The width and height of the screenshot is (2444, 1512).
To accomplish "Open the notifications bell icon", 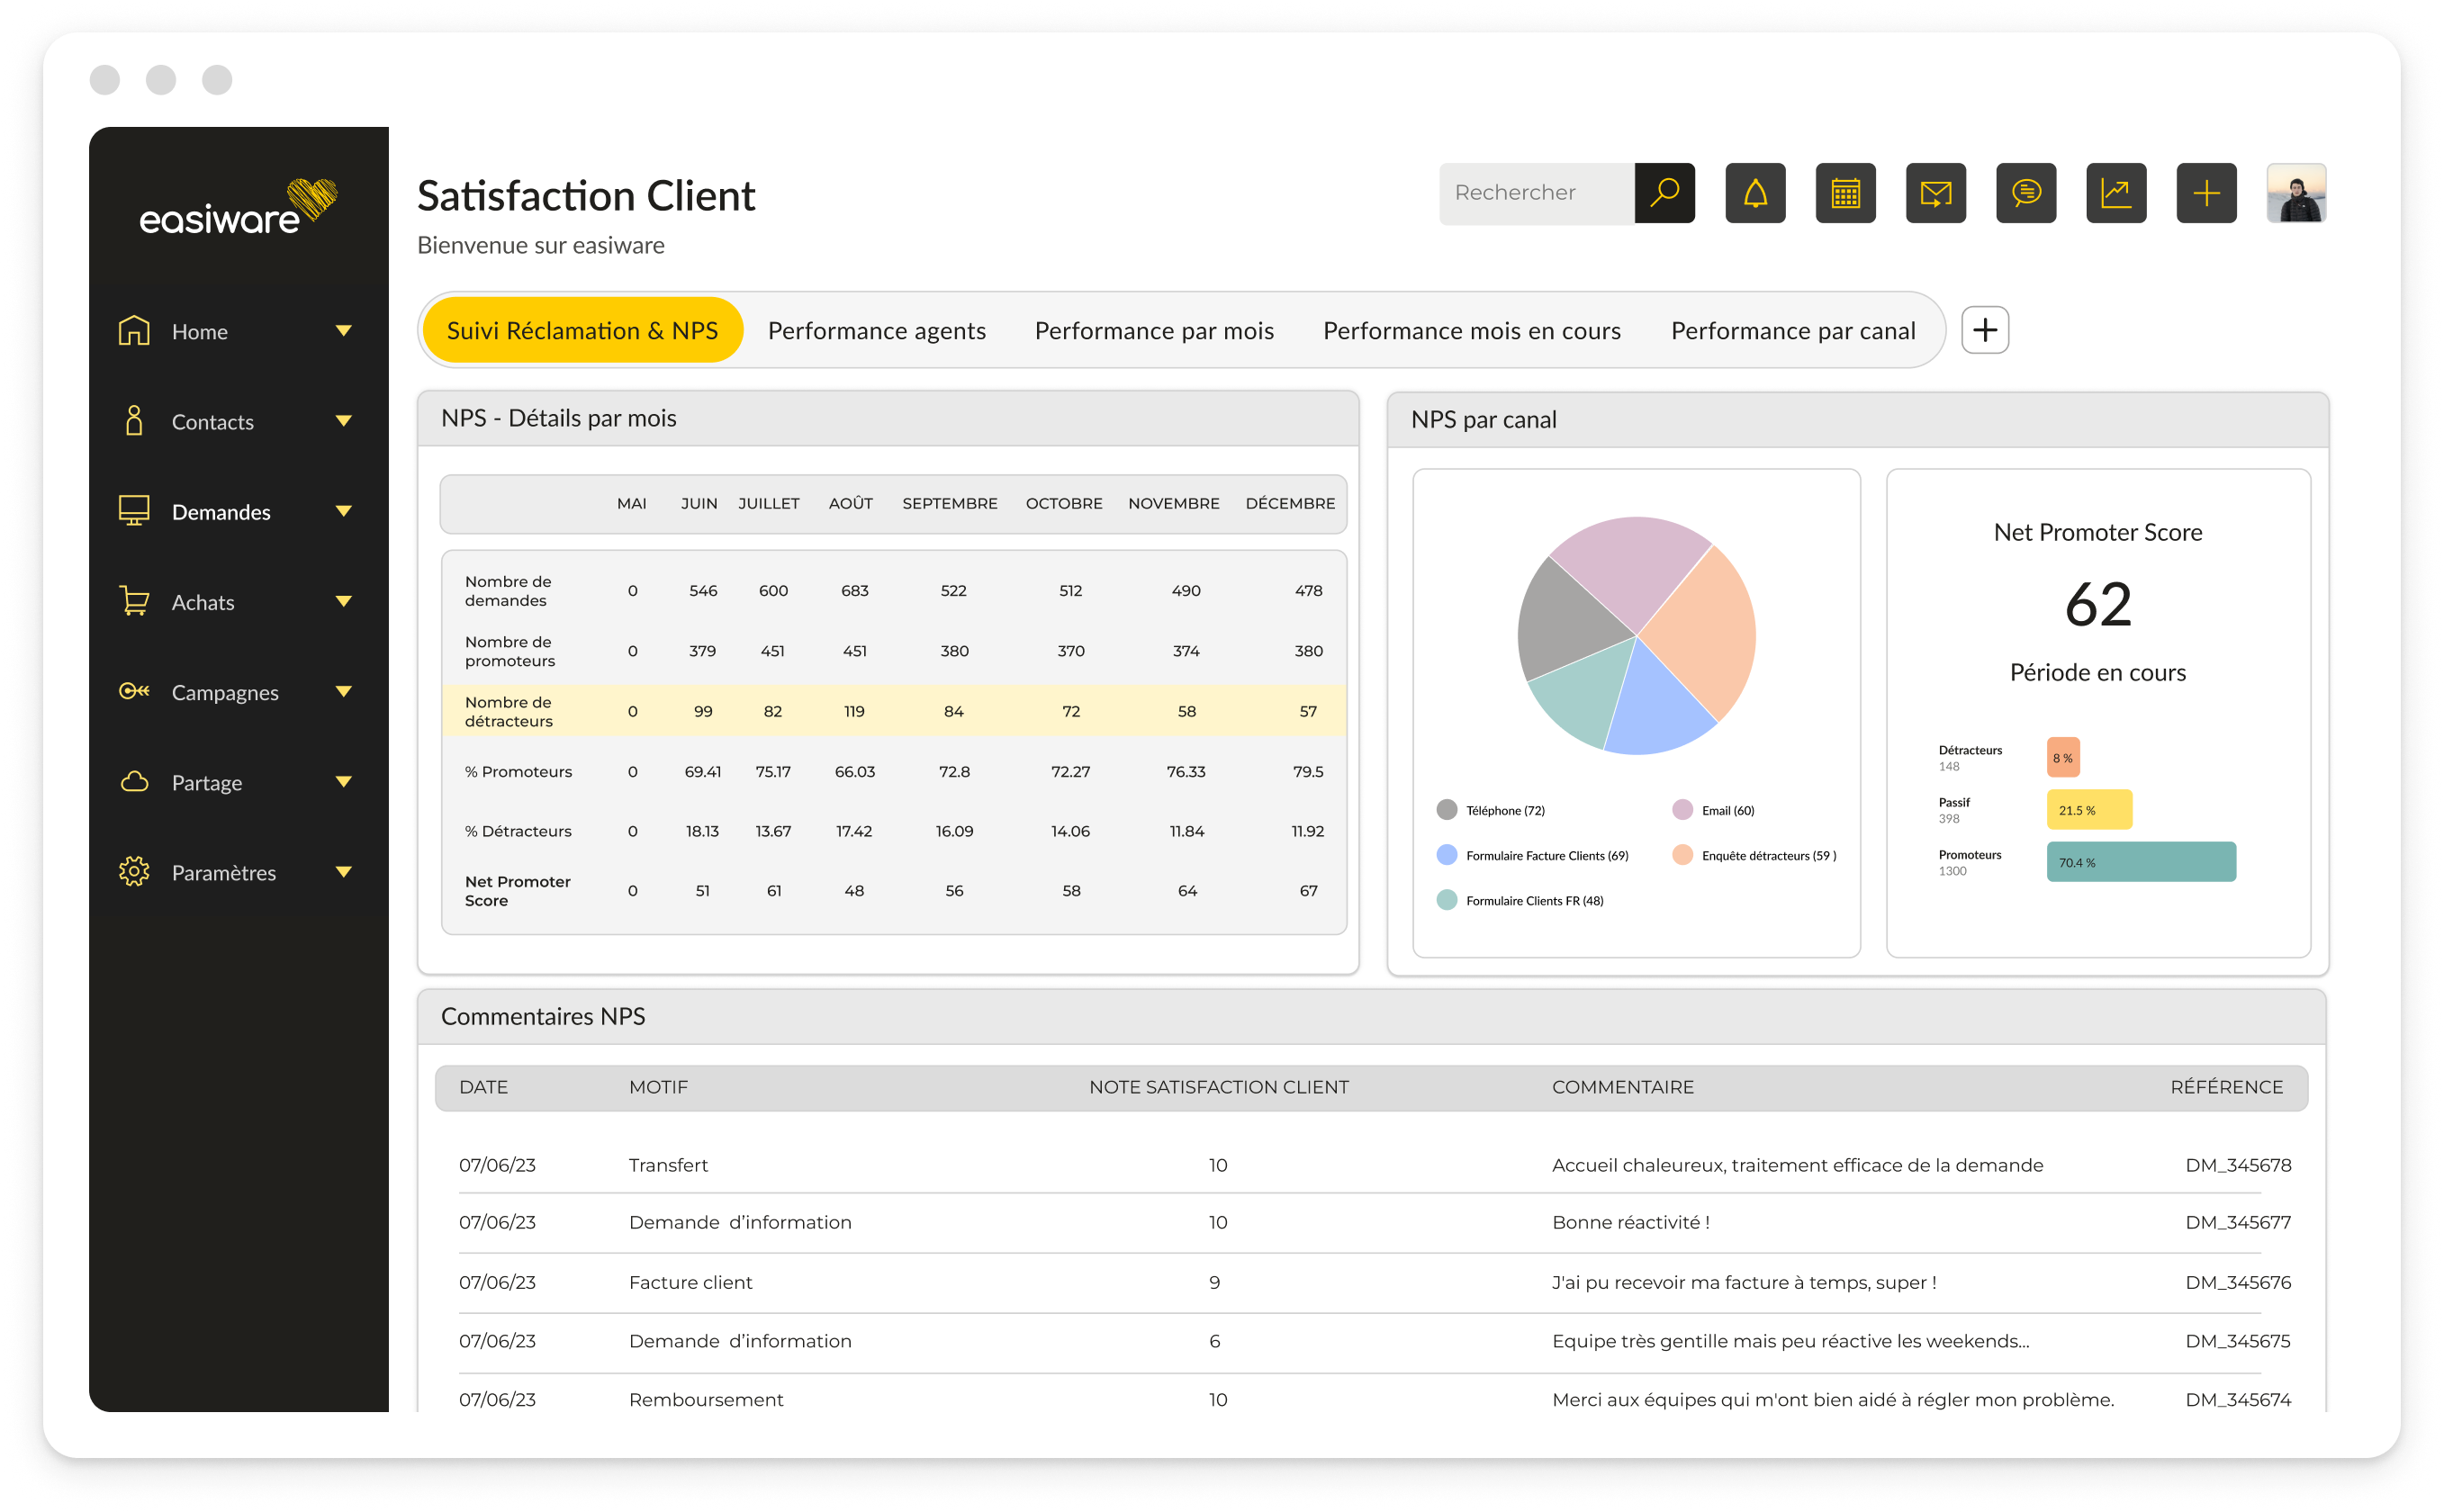I will (1755, 193).
